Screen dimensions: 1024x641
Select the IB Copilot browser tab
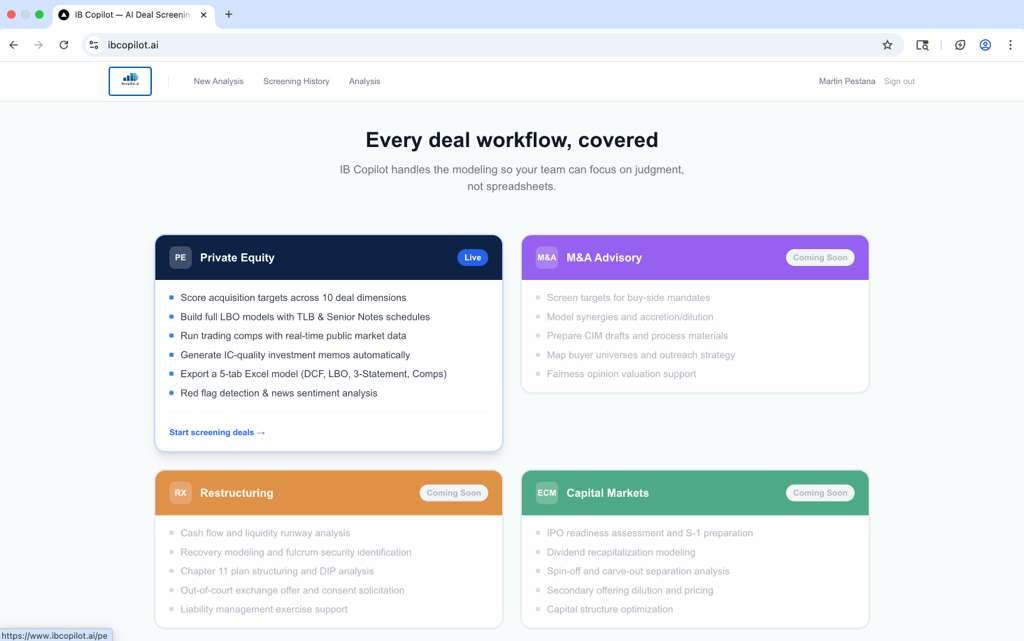(x=133, y=14)
